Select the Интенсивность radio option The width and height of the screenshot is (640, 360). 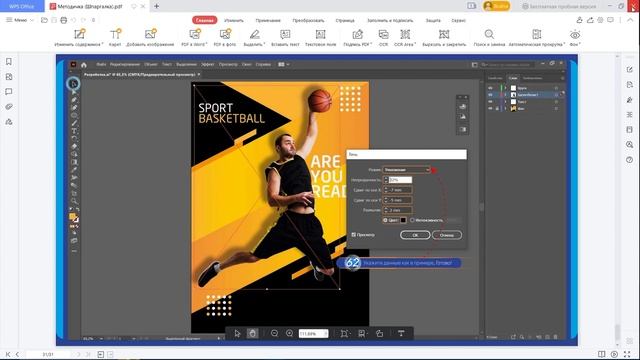(x=412, y=220)
